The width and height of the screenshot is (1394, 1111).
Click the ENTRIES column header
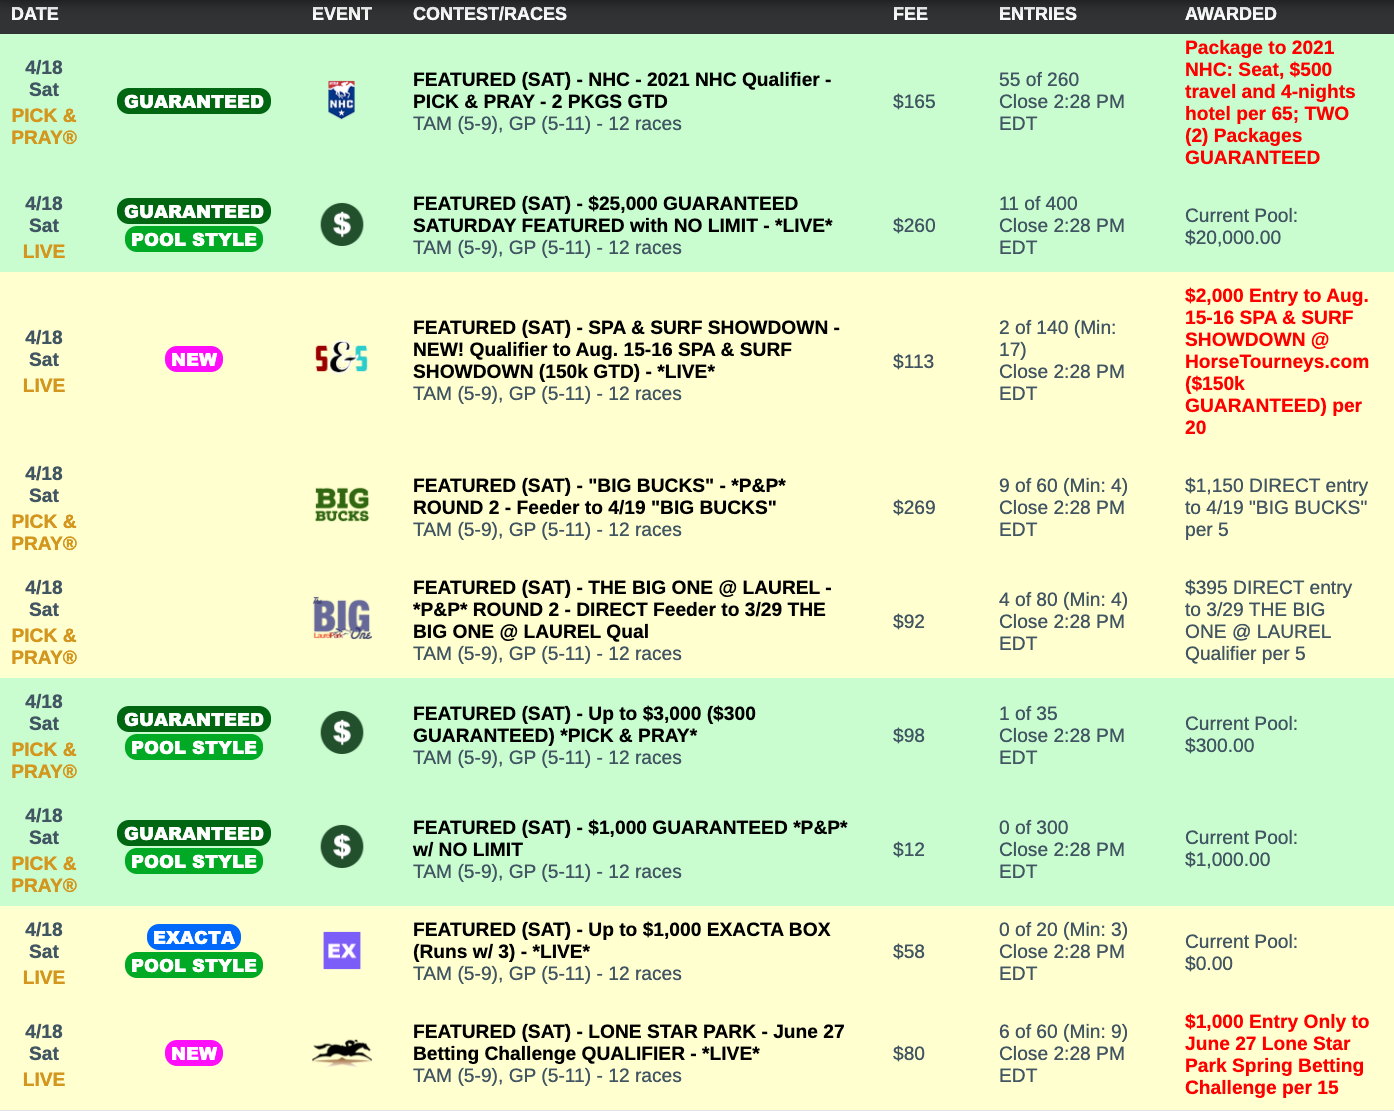pyautogui.click(x=1037, y=14)
